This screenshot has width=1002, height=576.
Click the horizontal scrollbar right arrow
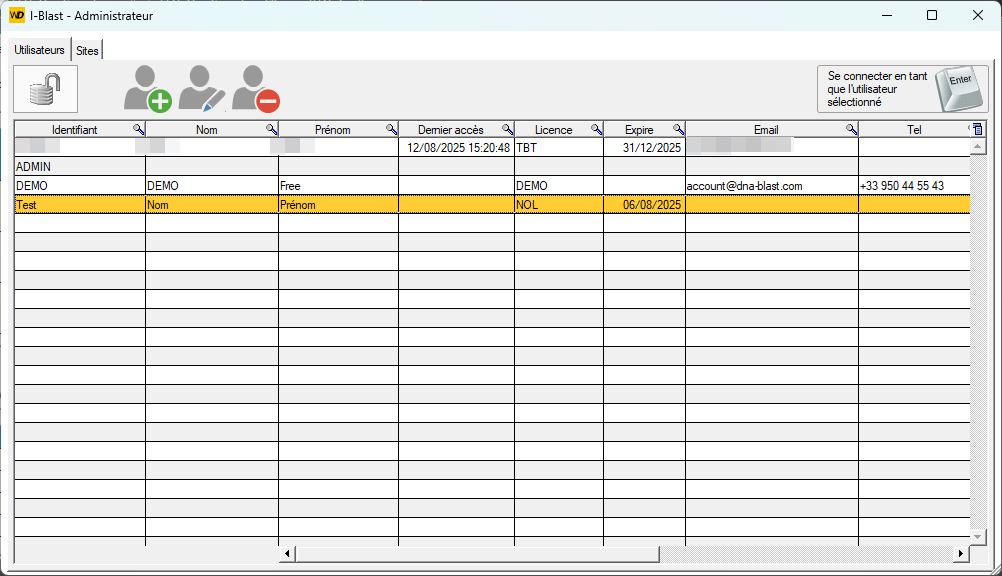[x=961, y=553]
